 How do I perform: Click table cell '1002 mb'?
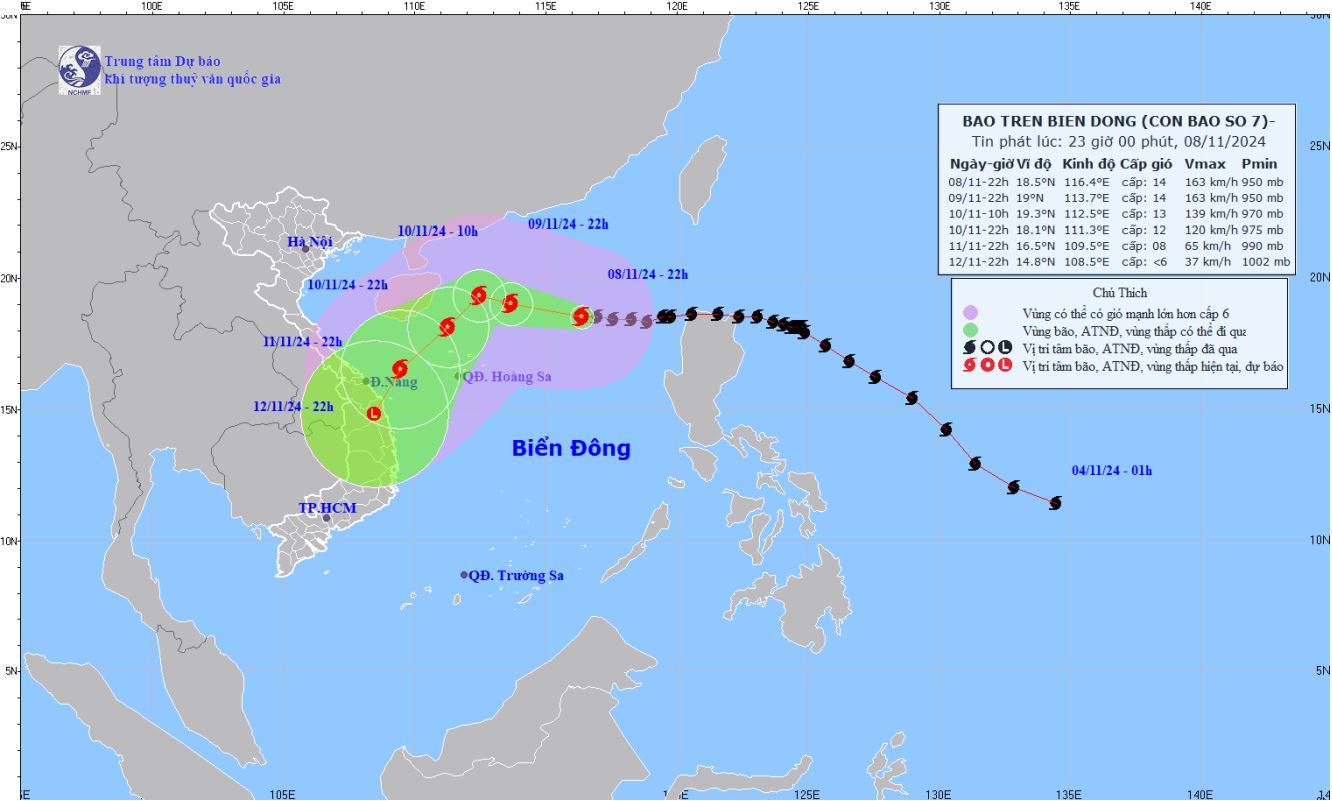tap(1266, 262)
